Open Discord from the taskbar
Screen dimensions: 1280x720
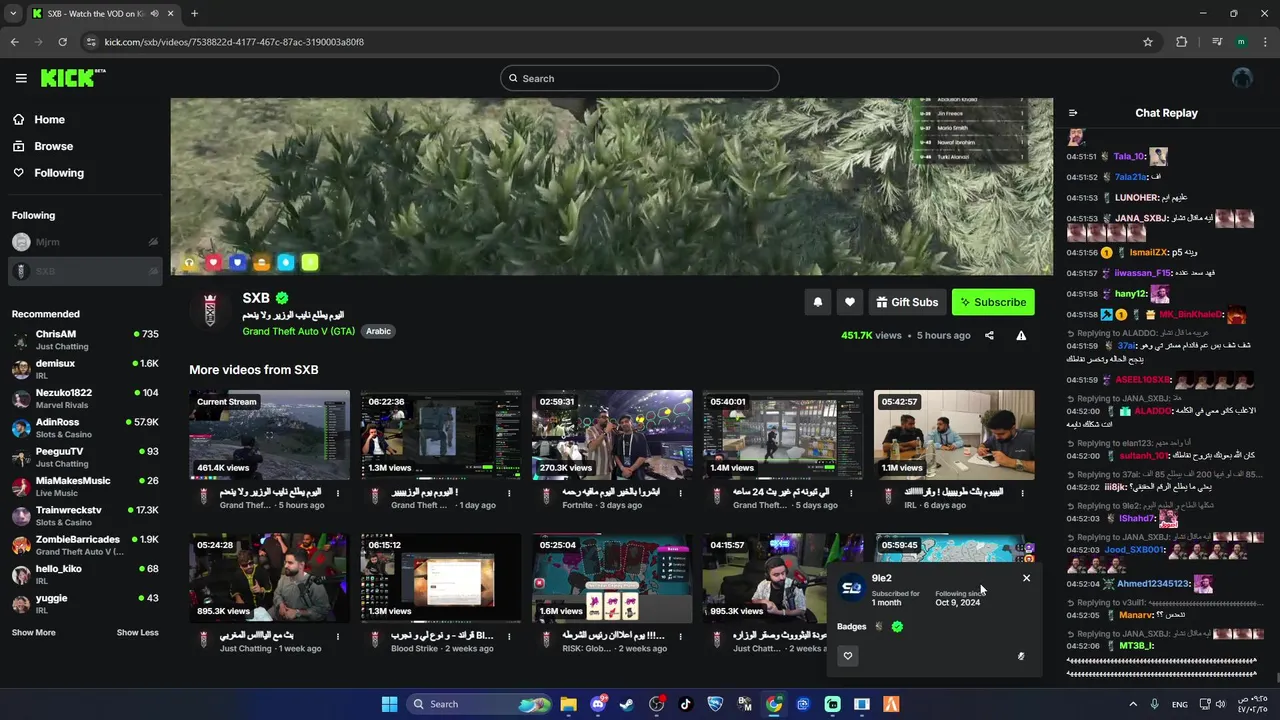pyautogui.click(x=598, y=704)
